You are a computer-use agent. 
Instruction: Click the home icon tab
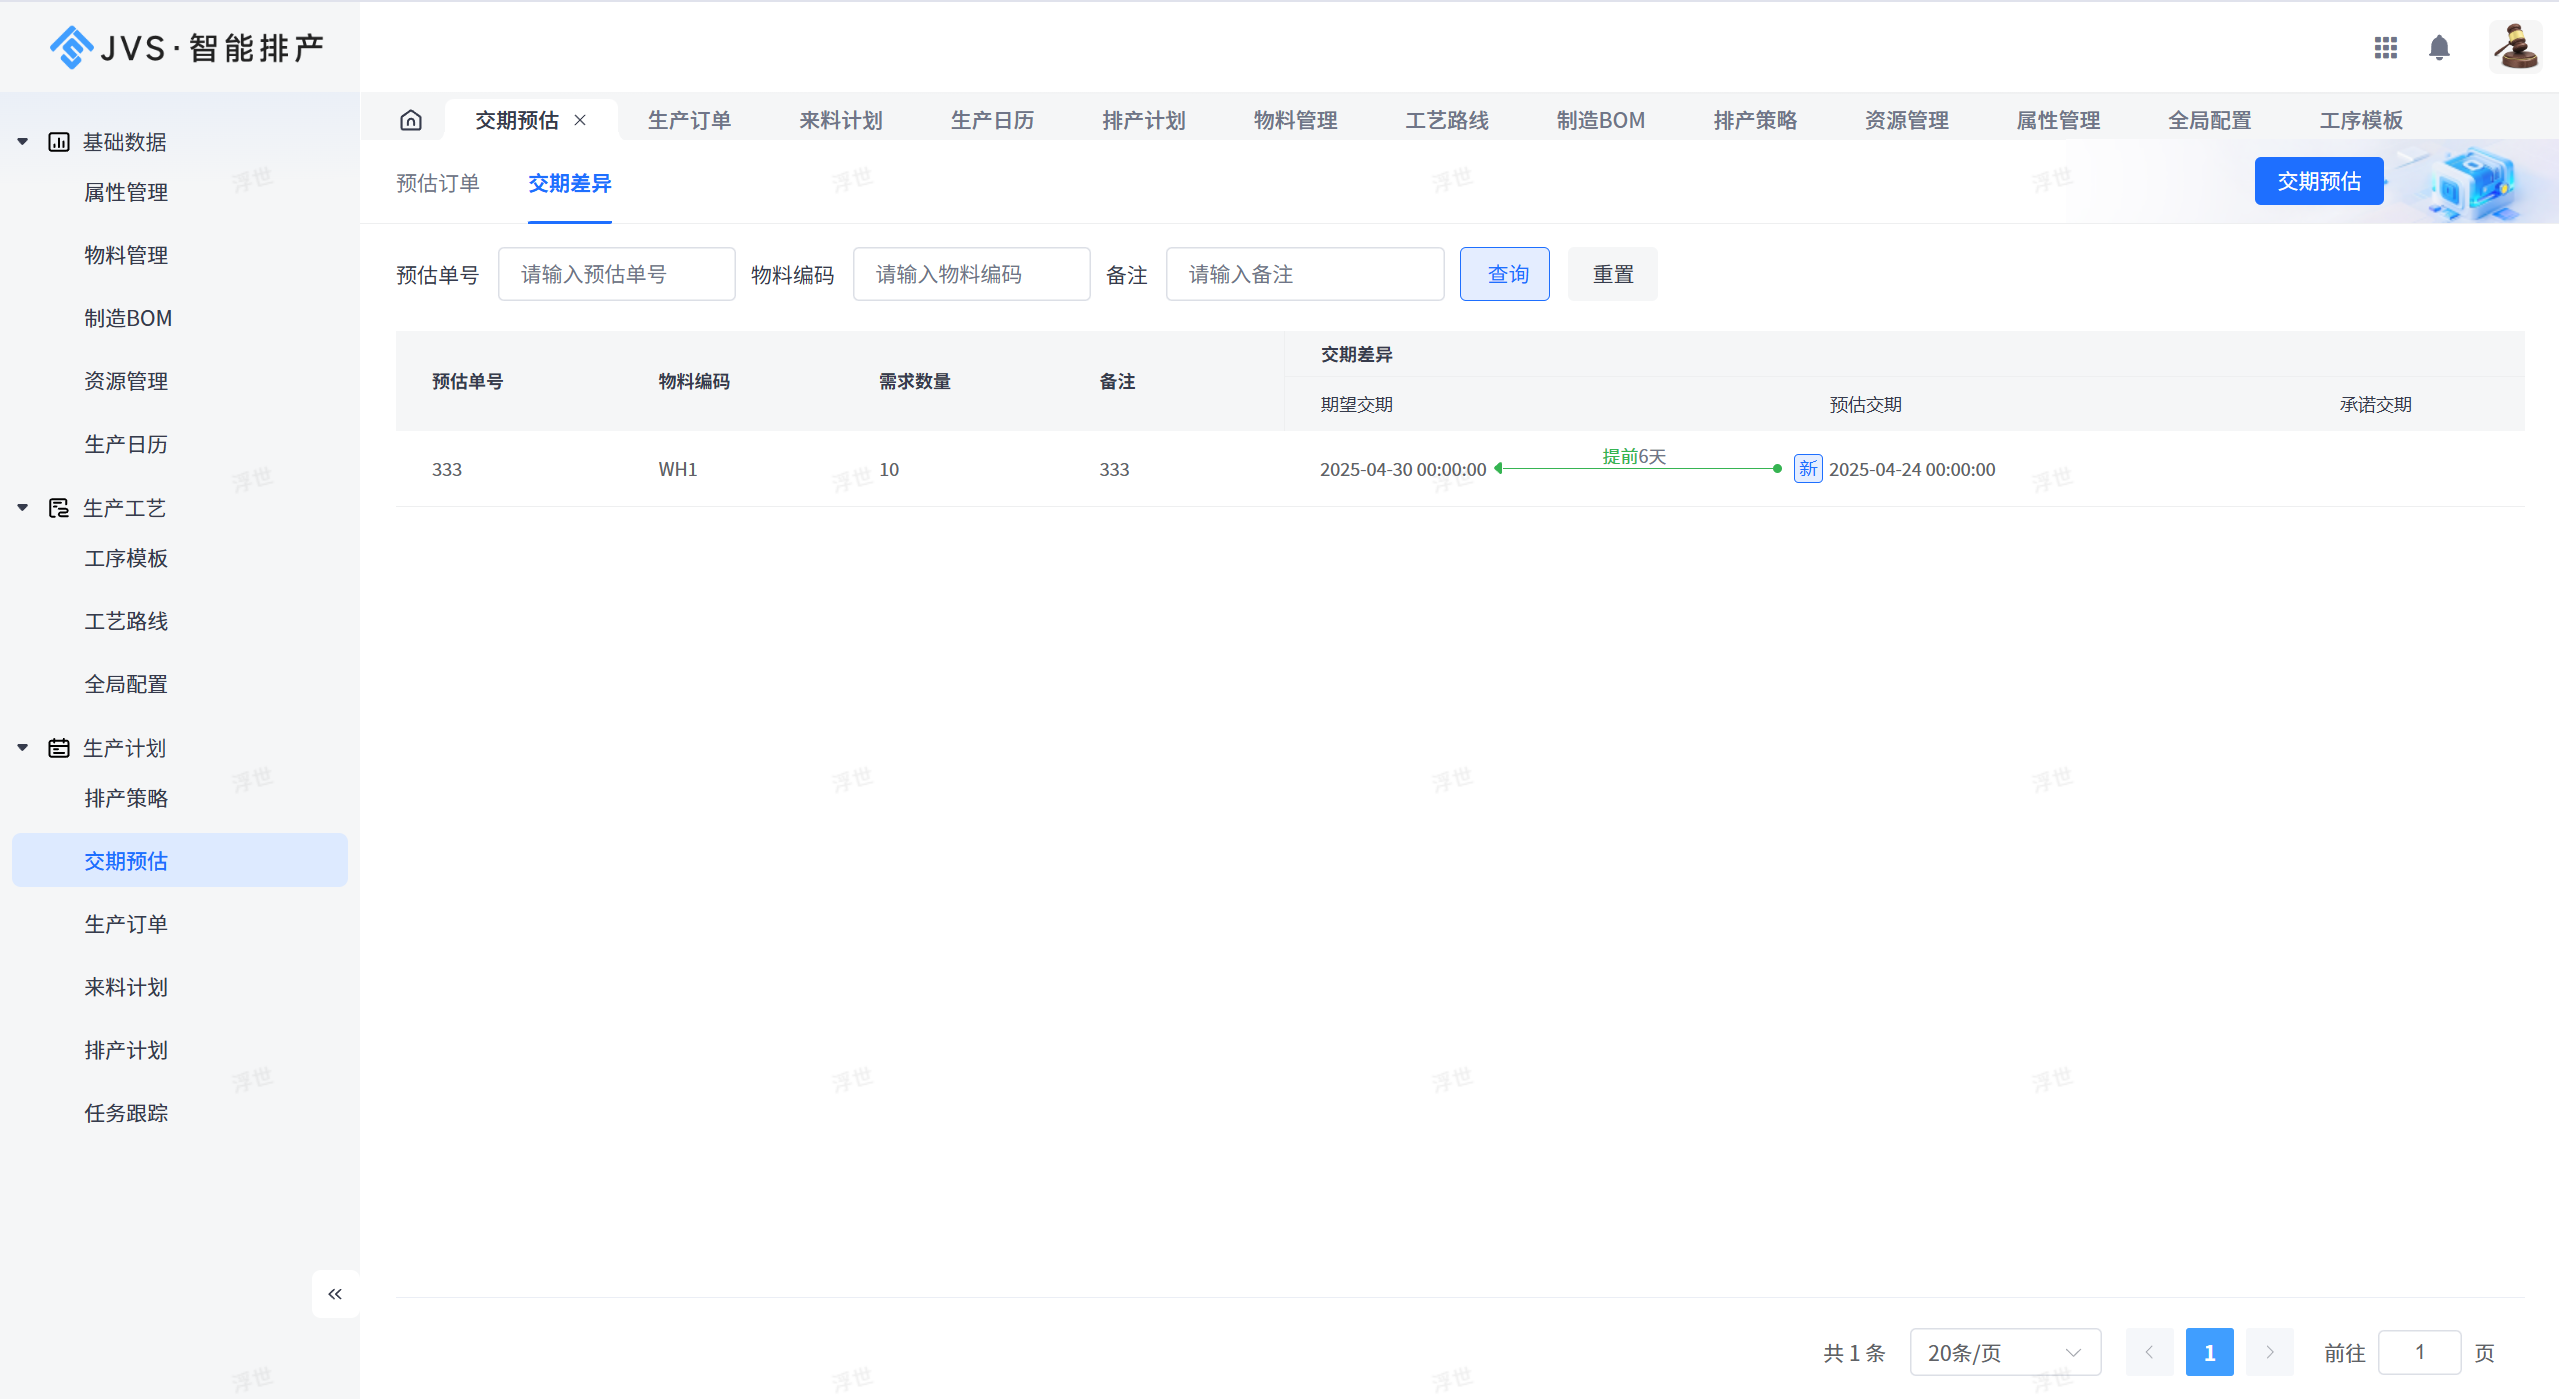click(x=411, y=120)
